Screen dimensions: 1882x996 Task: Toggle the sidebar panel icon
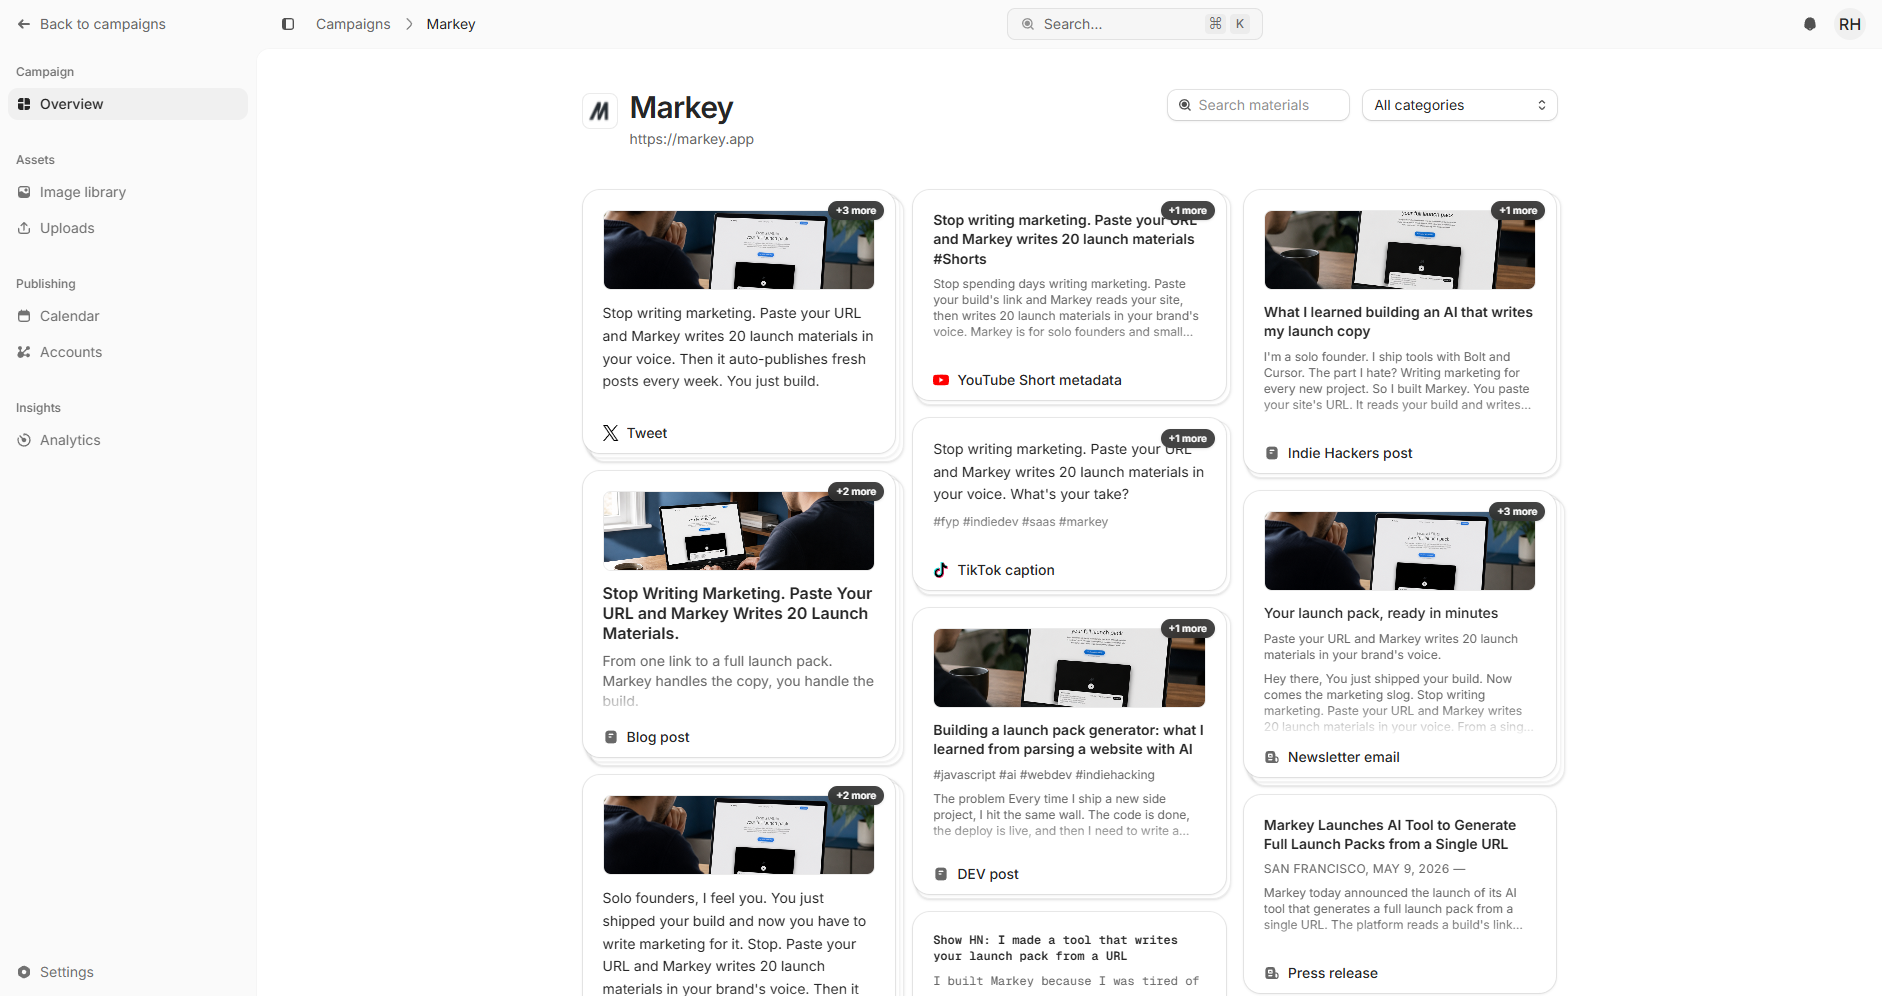coord(288,24)
